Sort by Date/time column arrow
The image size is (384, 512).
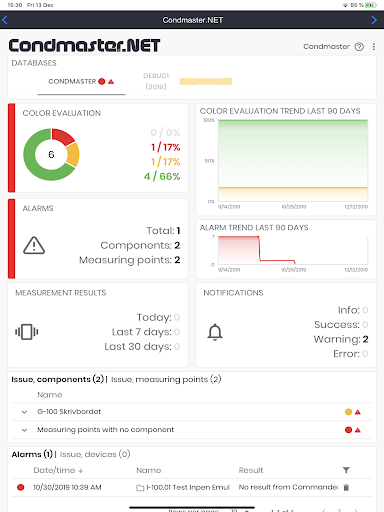(81, 470)
